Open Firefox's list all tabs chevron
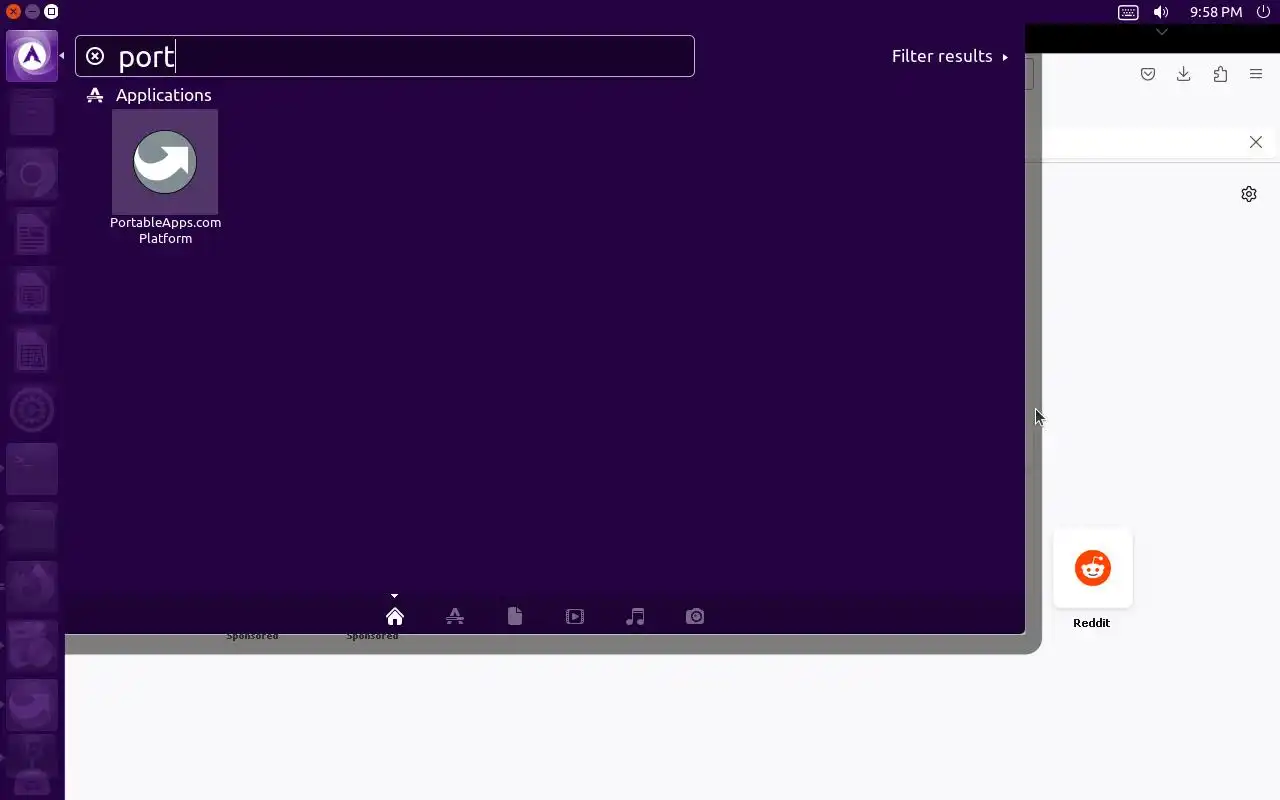 tap(1161, 32)
